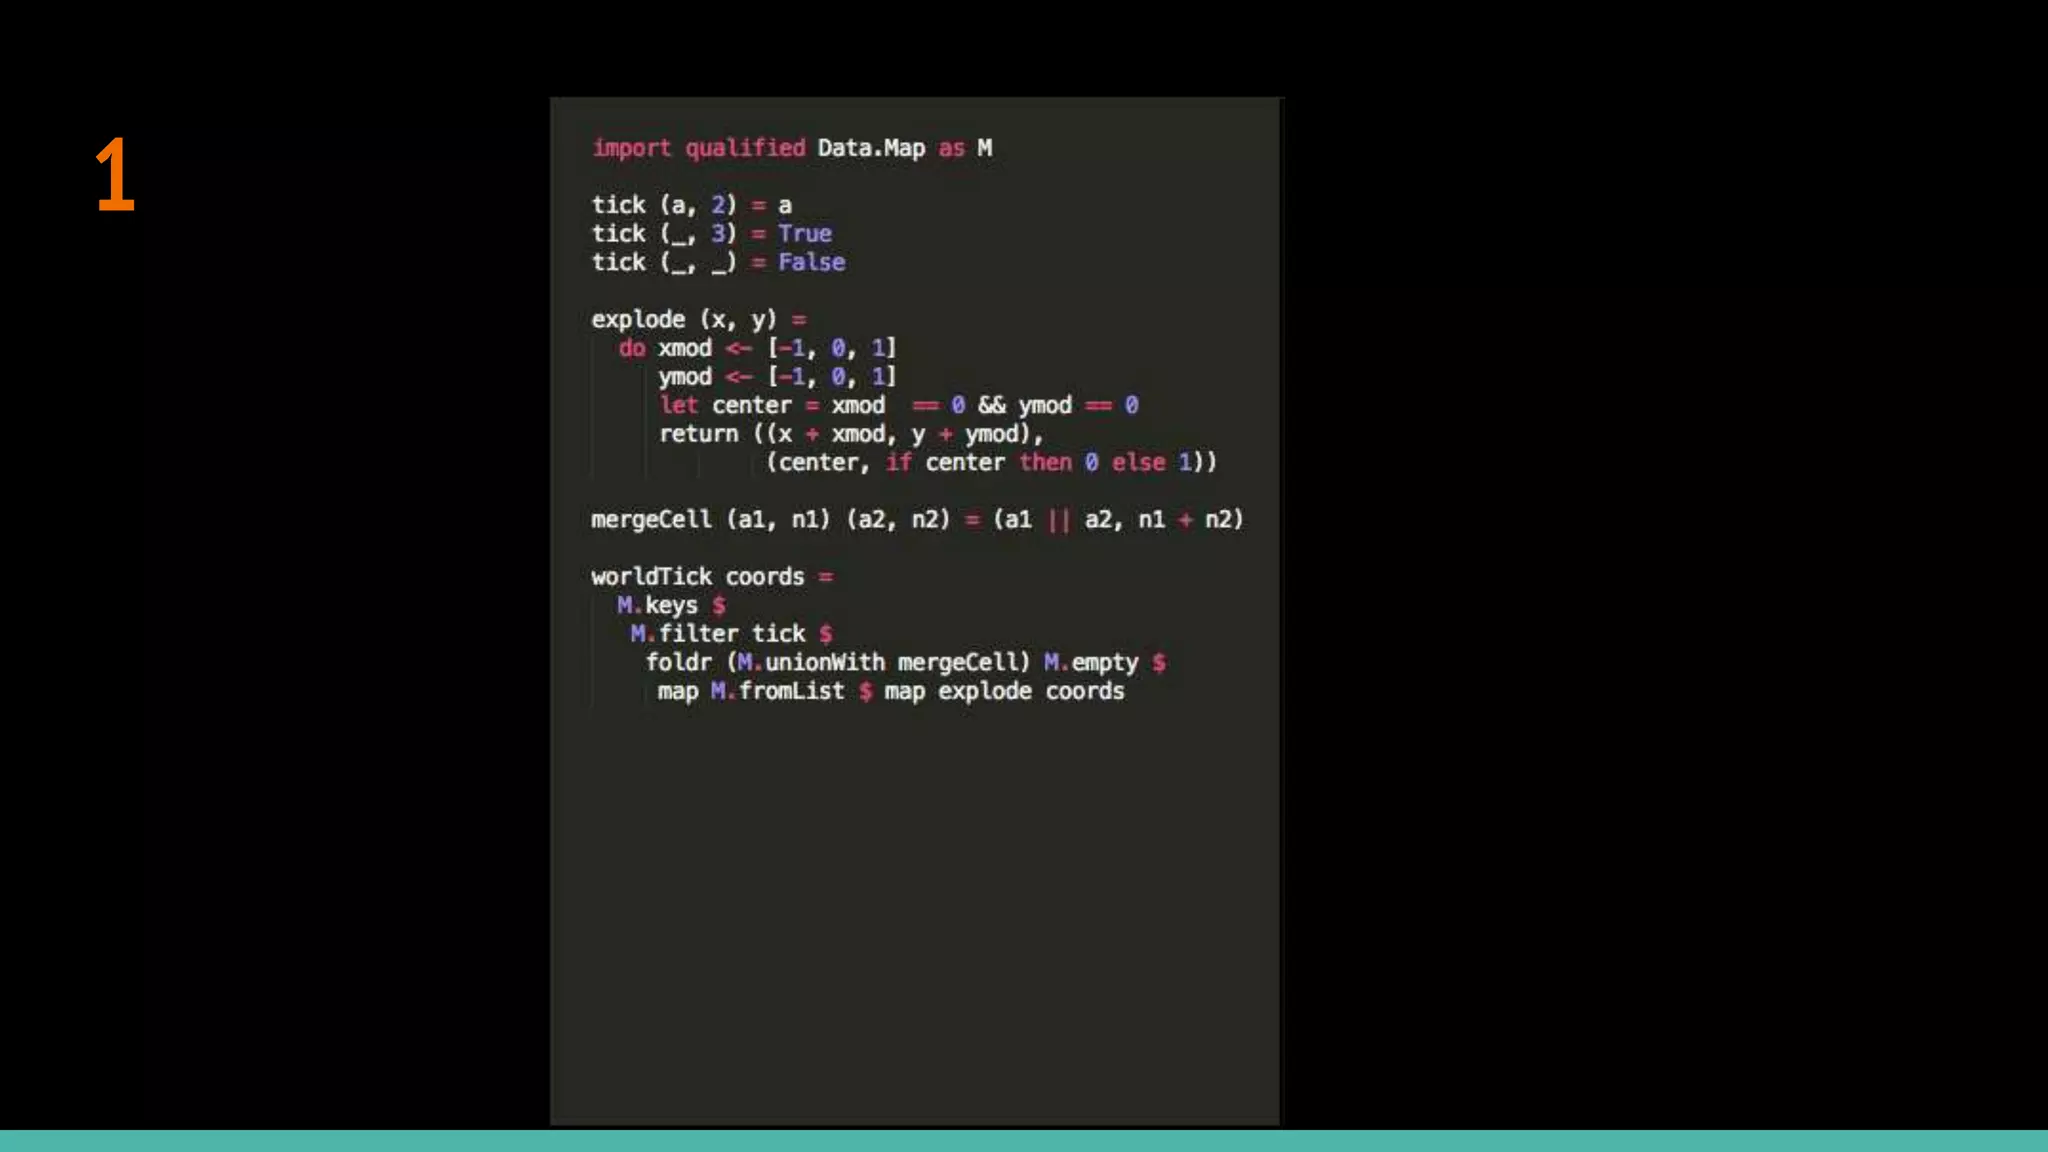Screen dimensions: 2048x1152
Task: Click 'M.keys' in worldTick body
Action: pyautogui.click(x=657, y=606)
